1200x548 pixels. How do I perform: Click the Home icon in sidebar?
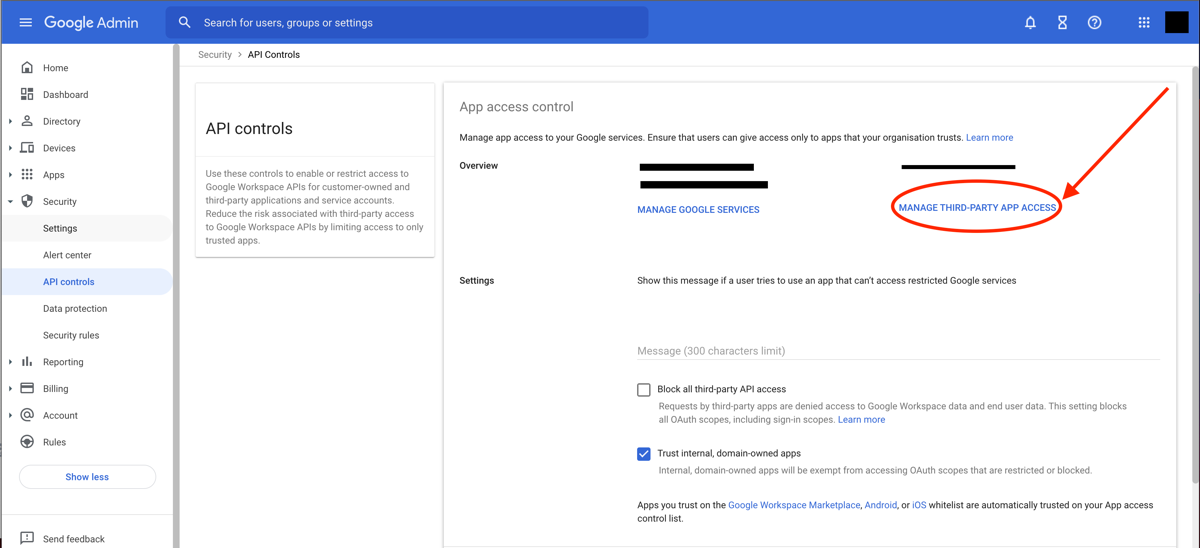(x=27, y=68)
